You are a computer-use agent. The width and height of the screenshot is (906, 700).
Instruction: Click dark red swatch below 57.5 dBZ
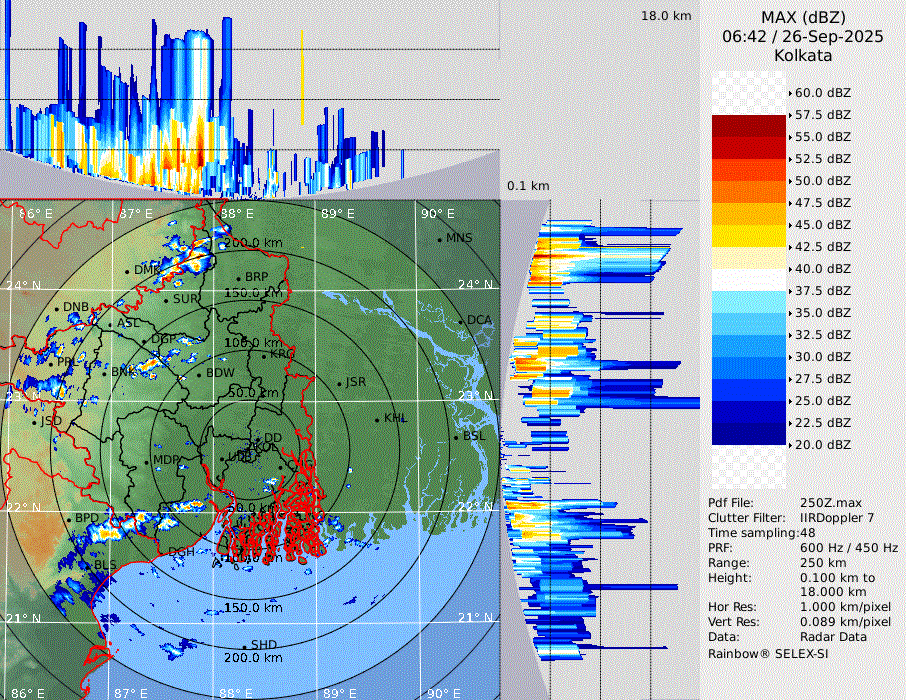pyautogui.click(x=748, y=126)
